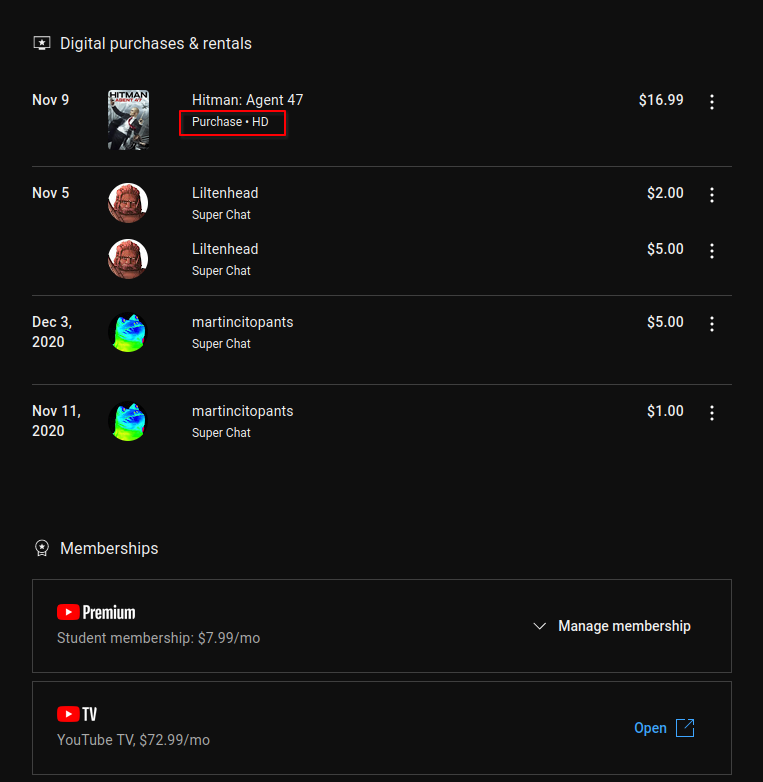Click Purchase • HD label
Image resolution: width=763 pixels, height=782 pixels.
point(230,122)
